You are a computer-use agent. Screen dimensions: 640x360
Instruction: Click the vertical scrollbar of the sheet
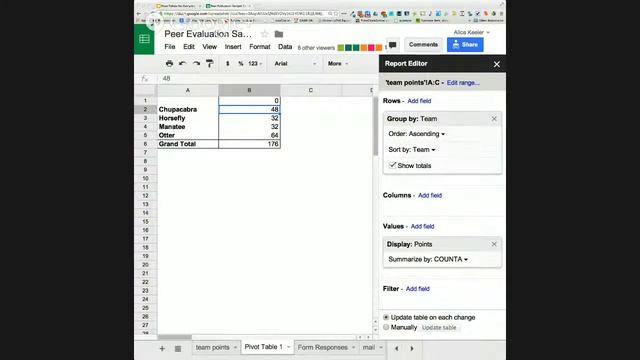point(376,127)
